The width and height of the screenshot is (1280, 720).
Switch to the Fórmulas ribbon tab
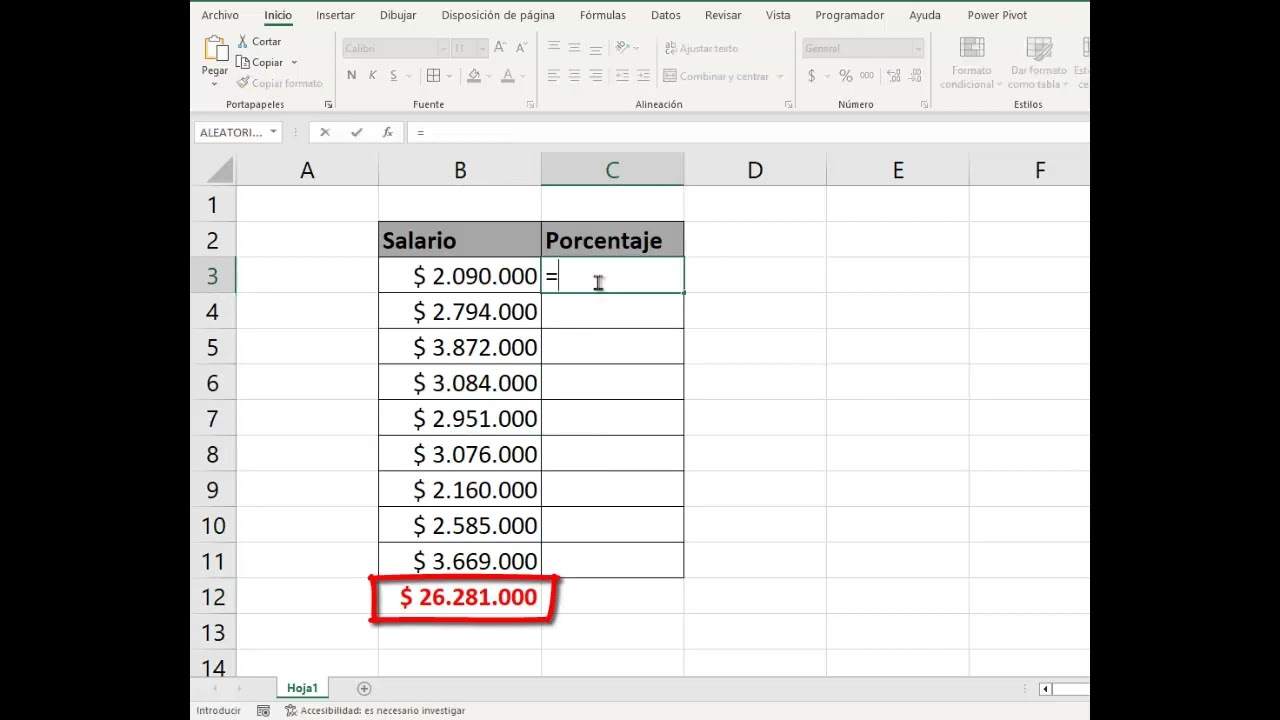pos(602,15)
